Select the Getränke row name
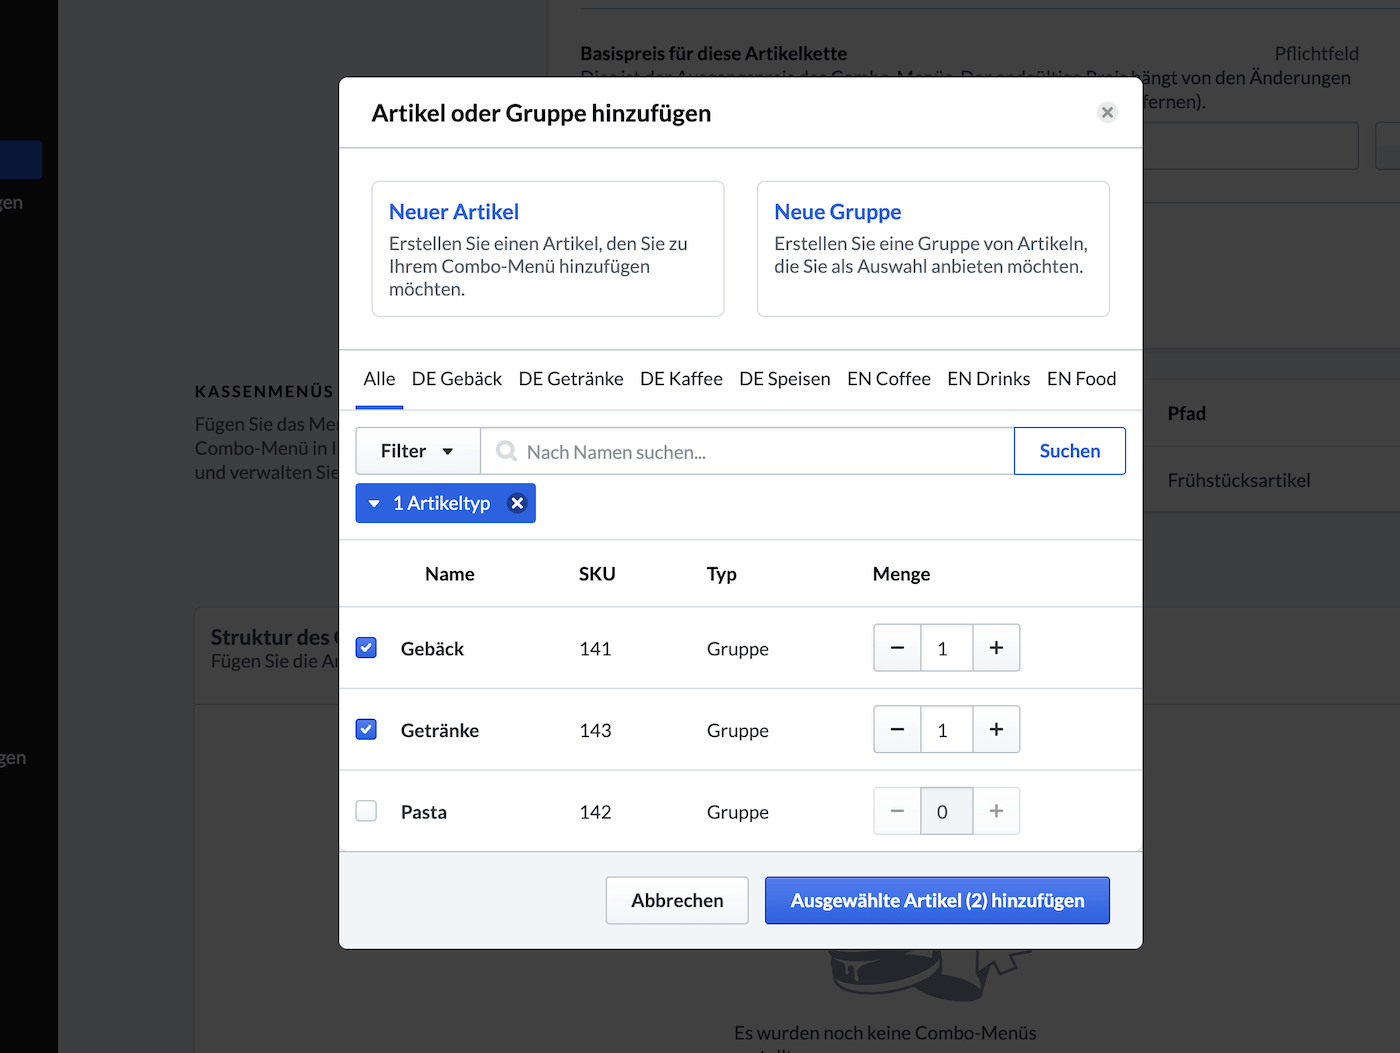The image size is (1400, 1053). tap(440, 731)
